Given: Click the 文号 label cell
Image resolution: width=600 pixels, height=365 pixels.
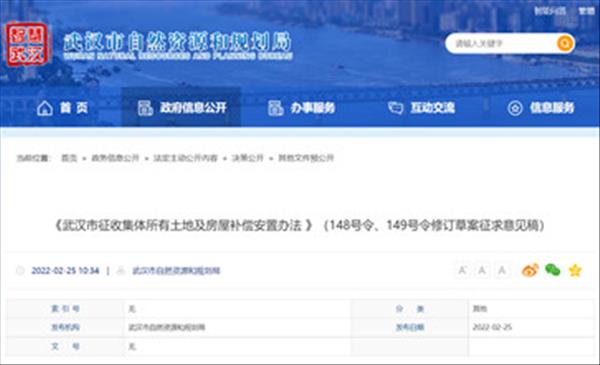Looking at the screenshot, I should 65,347.
